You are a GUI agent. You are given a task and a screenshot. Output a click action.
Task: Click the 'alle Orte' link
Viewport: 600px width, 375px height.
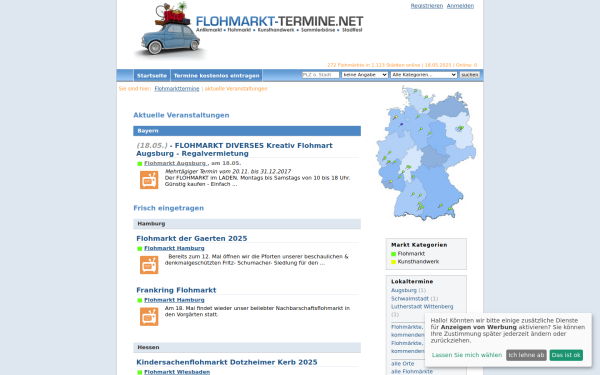pyautogui.click(x=403, y=364)
